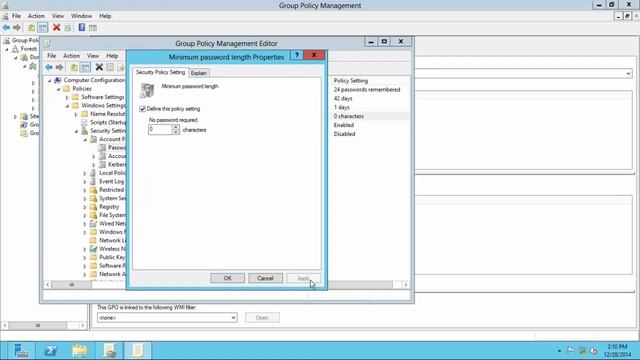This screenshot has height=360, width=640.
Task: Click the 42 days policy value
Action: click(343, 98)
